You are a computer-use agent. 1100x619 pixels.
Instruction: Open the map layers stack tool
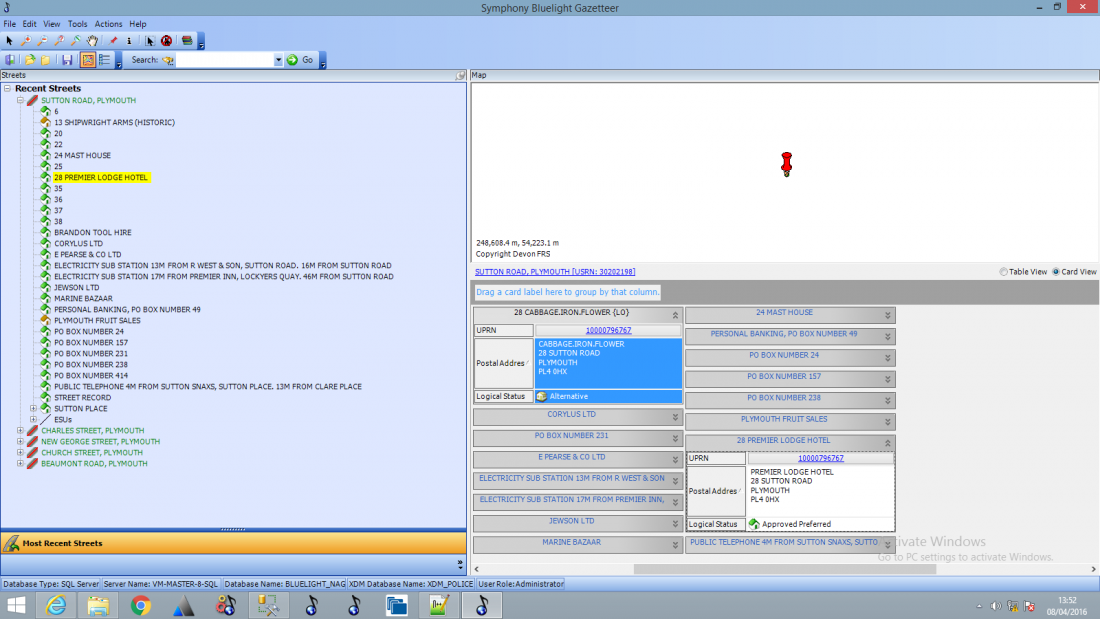coord(187,41)
